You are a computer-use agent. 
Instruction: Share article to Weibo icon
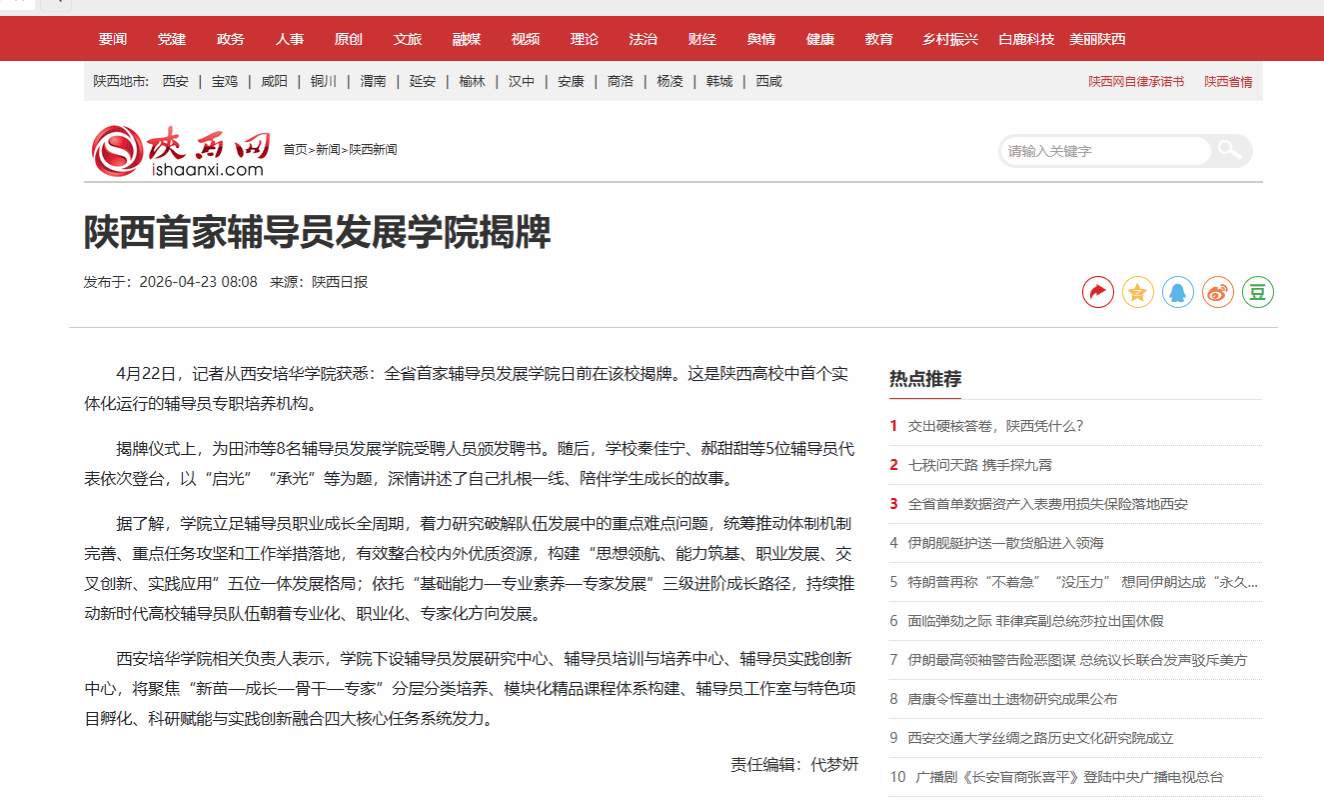click(1217, 292)
